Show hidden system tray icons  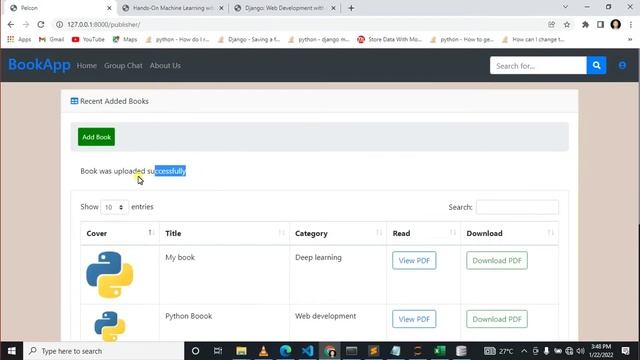(524, 351)
